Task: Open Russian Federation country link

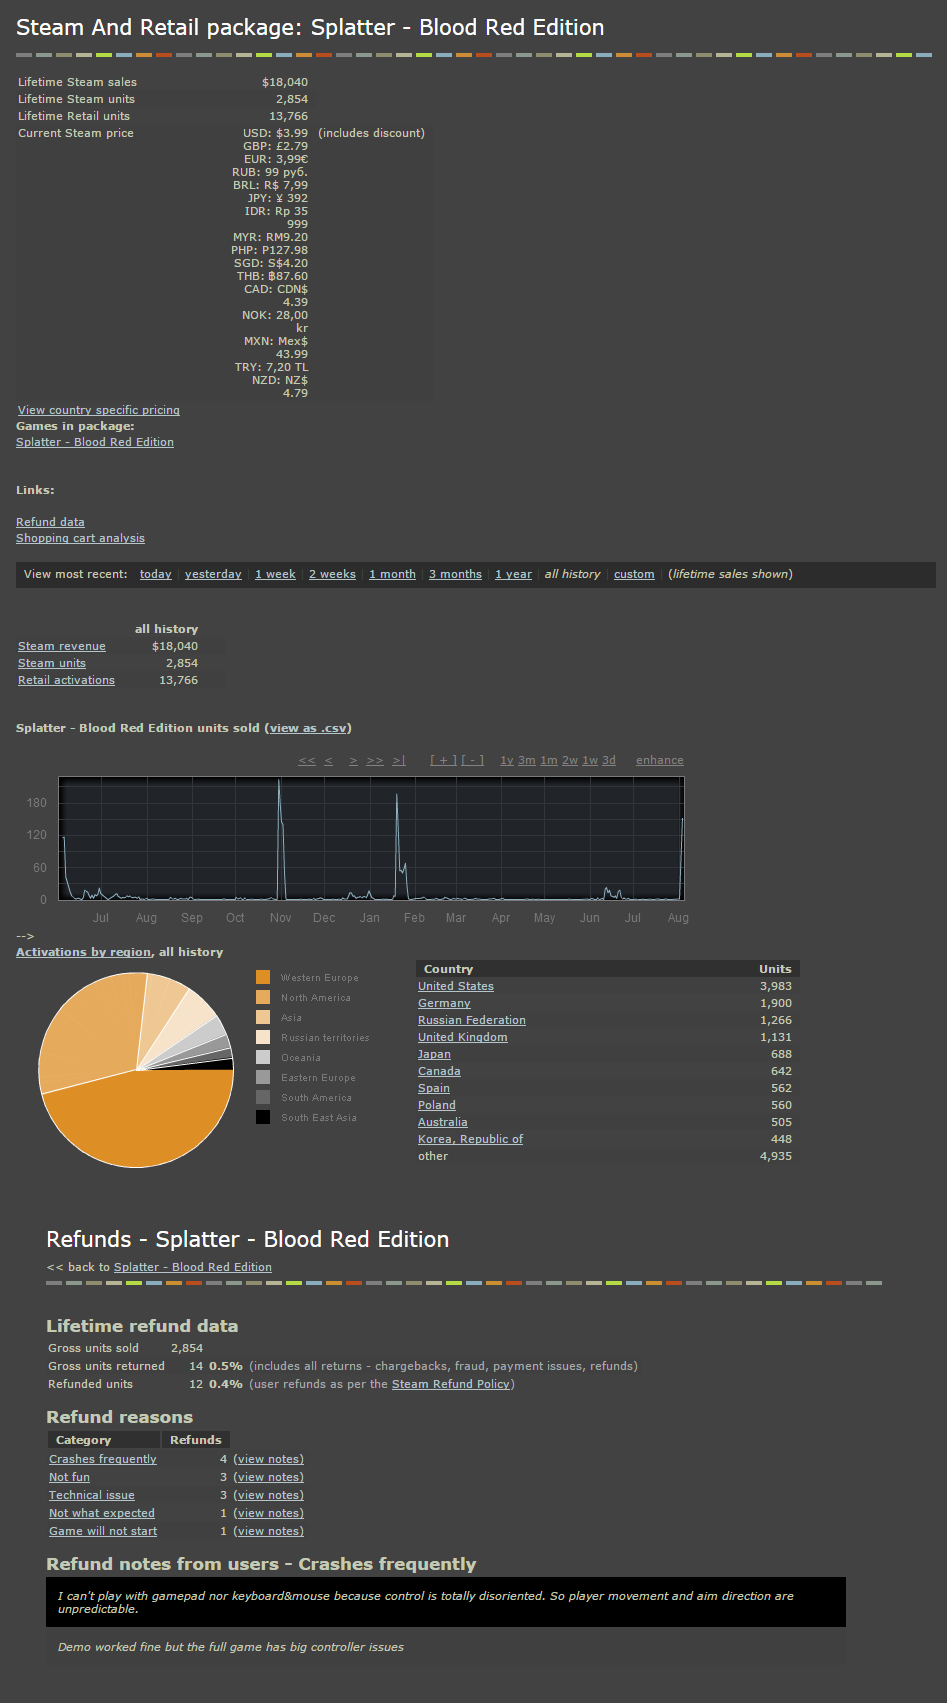Action: point(472,1020)
